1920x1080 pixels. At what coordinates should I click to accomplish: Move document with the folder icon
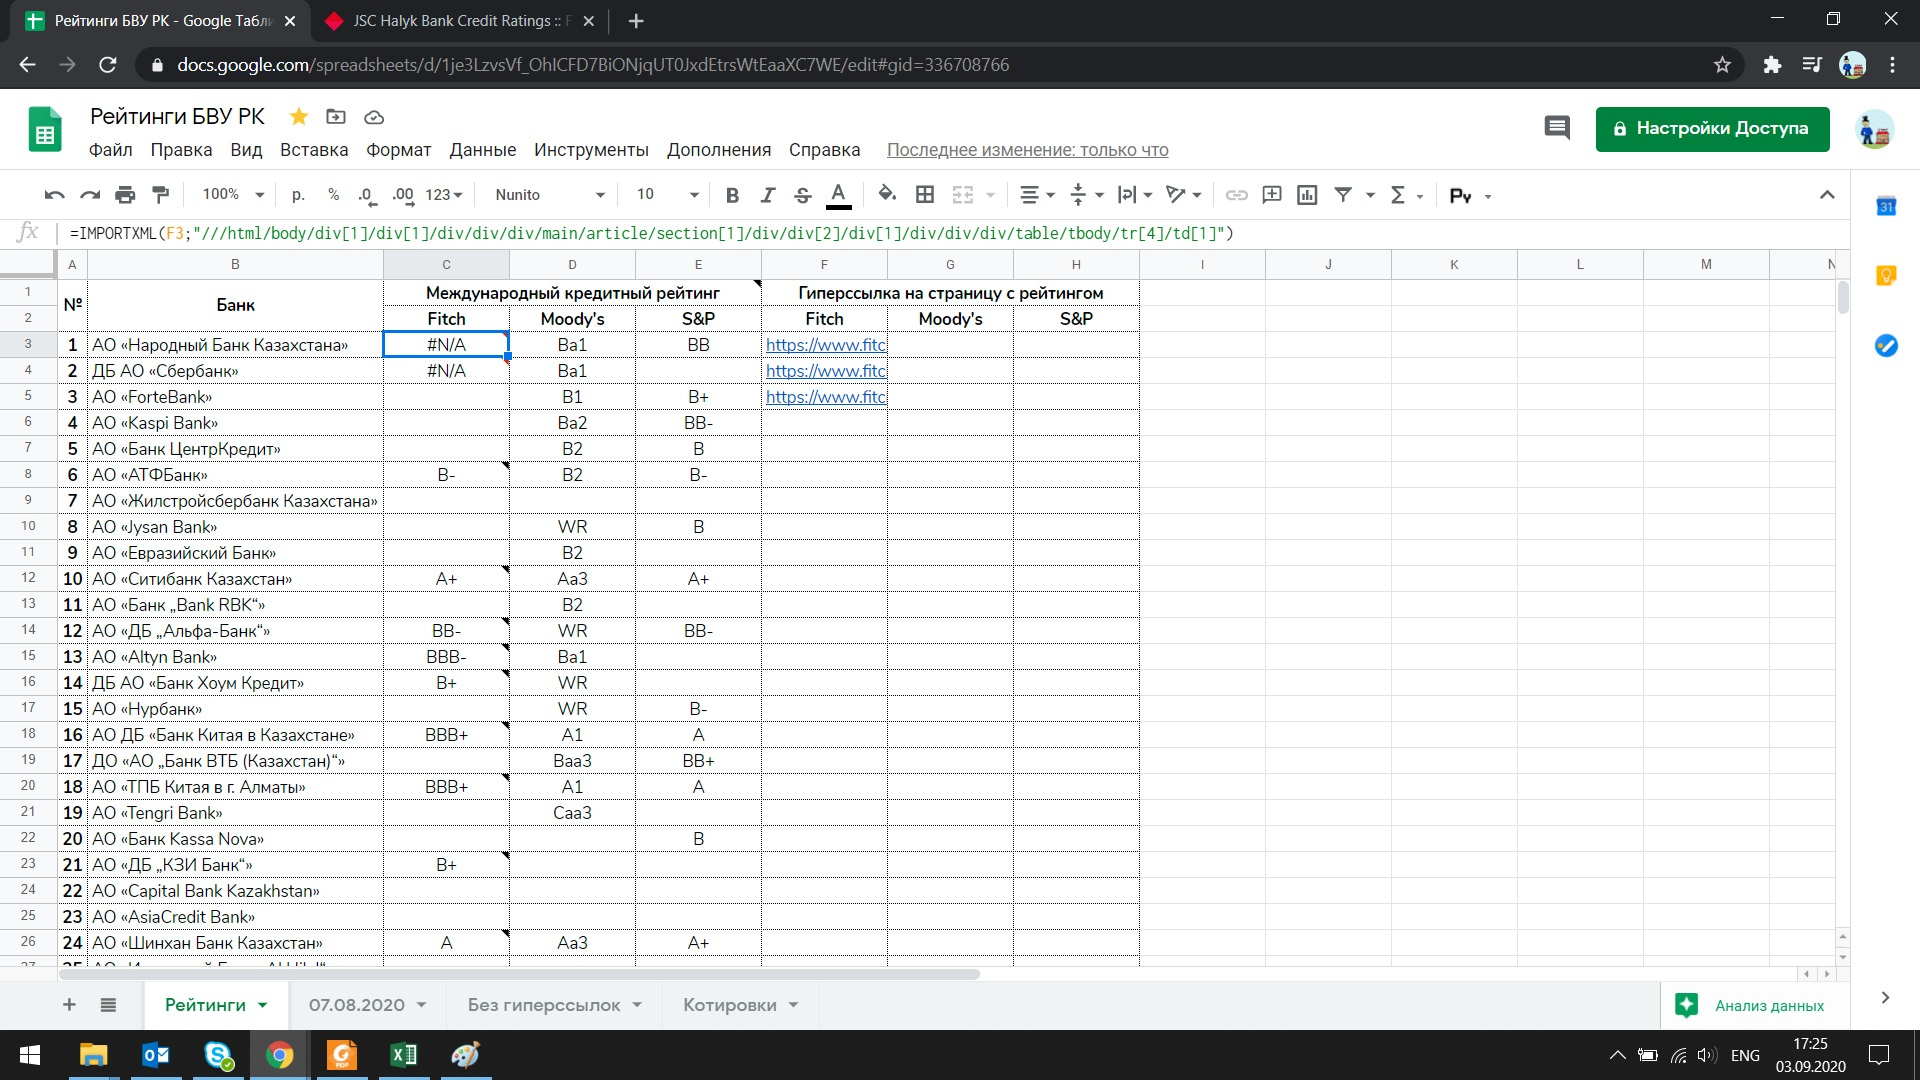336,117
